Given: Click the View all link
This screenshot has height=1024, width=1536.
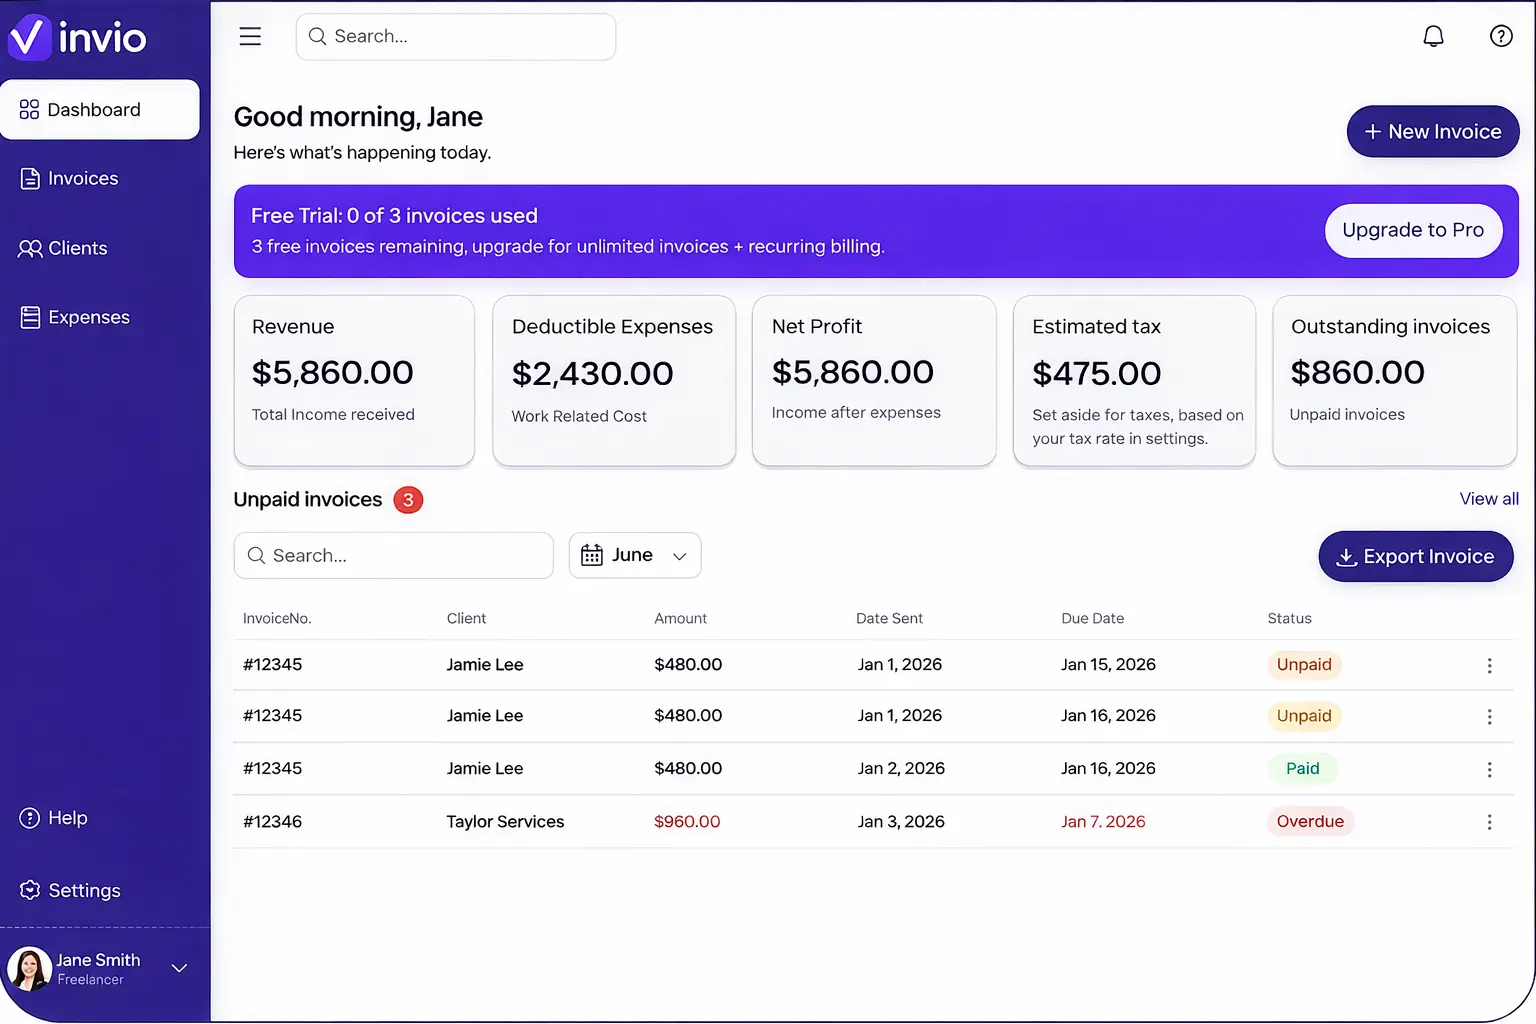Looking at the screenshot, I should [x=1488, y=499].
